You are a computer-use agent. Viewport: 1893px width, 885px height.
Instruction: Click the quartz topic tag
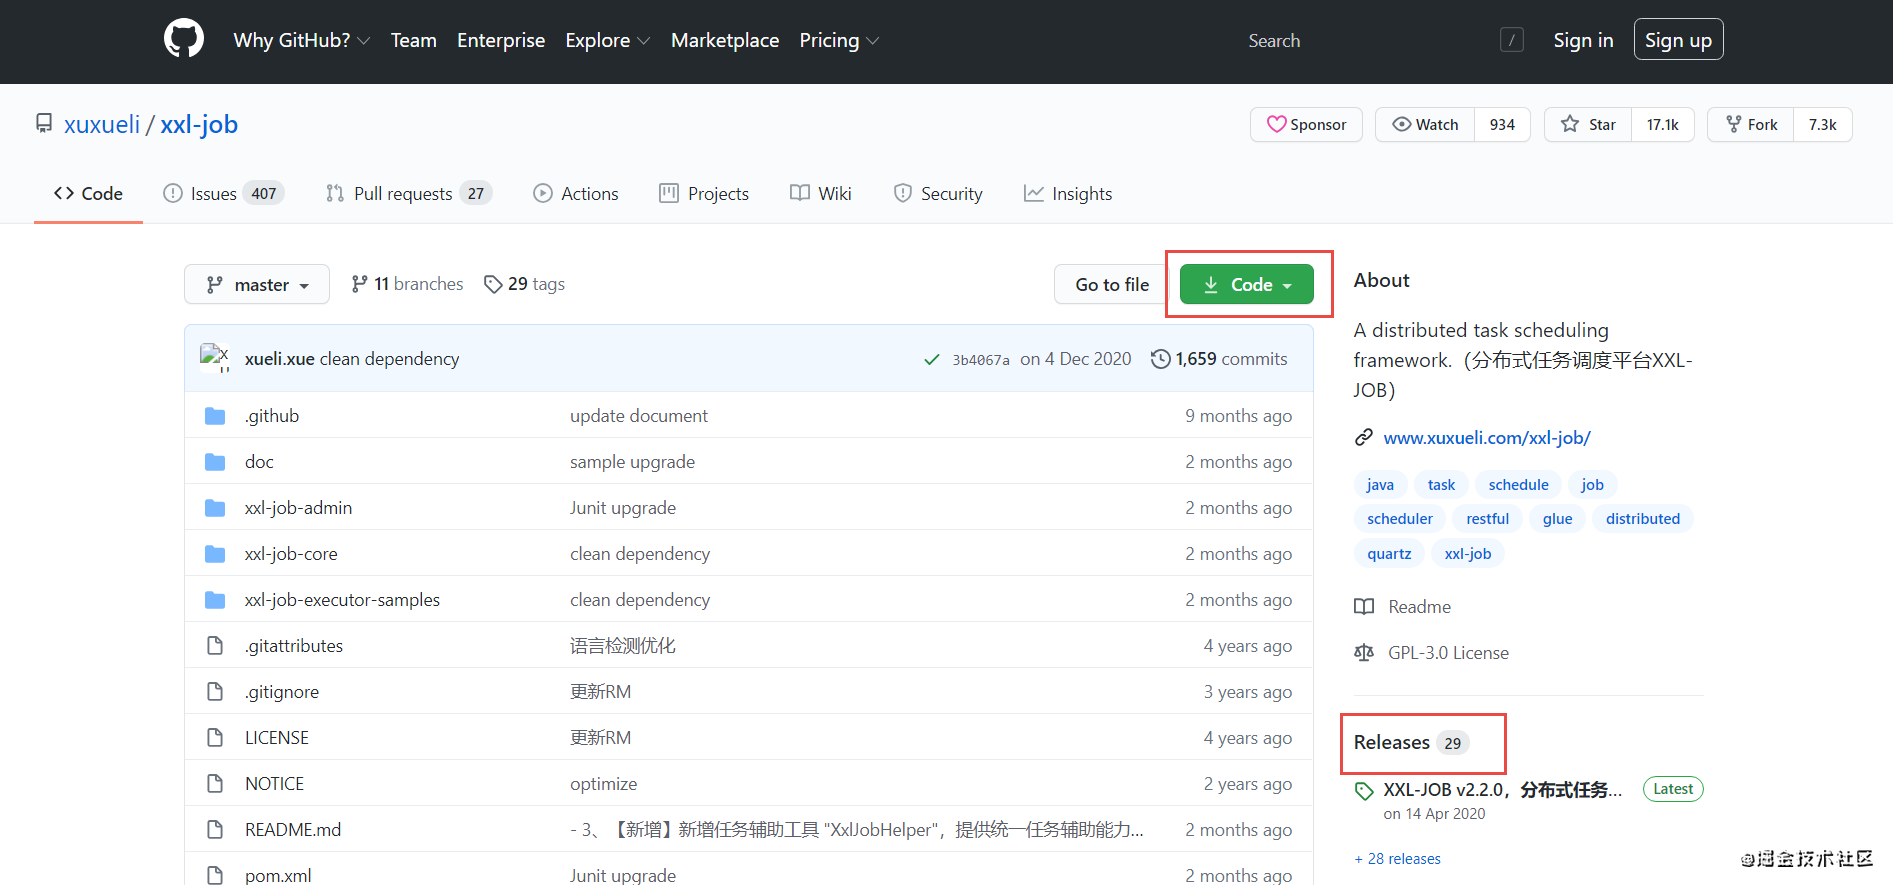point(1389,554)
